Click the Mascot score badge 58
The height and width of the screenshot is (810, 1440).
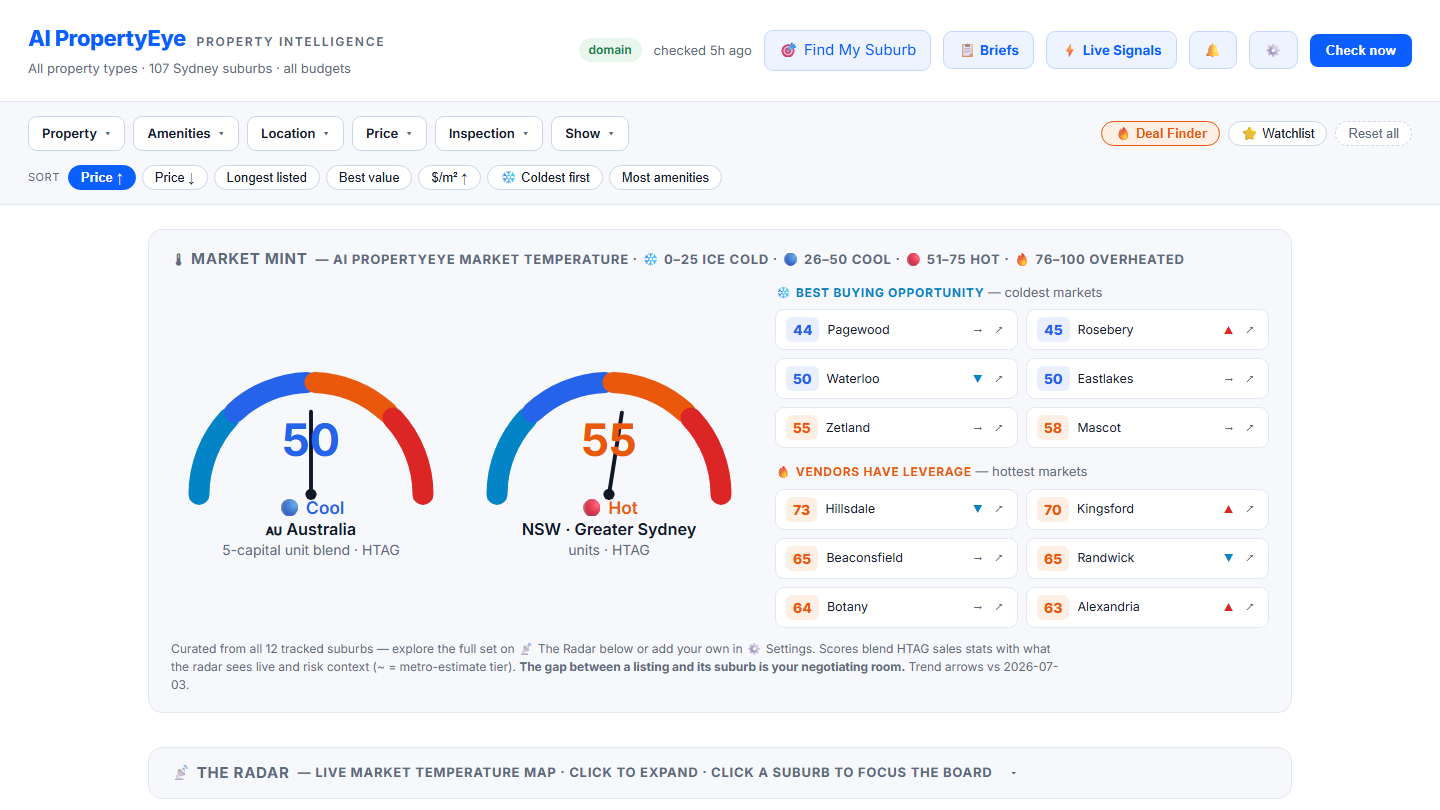click(x=1053, y=428)
